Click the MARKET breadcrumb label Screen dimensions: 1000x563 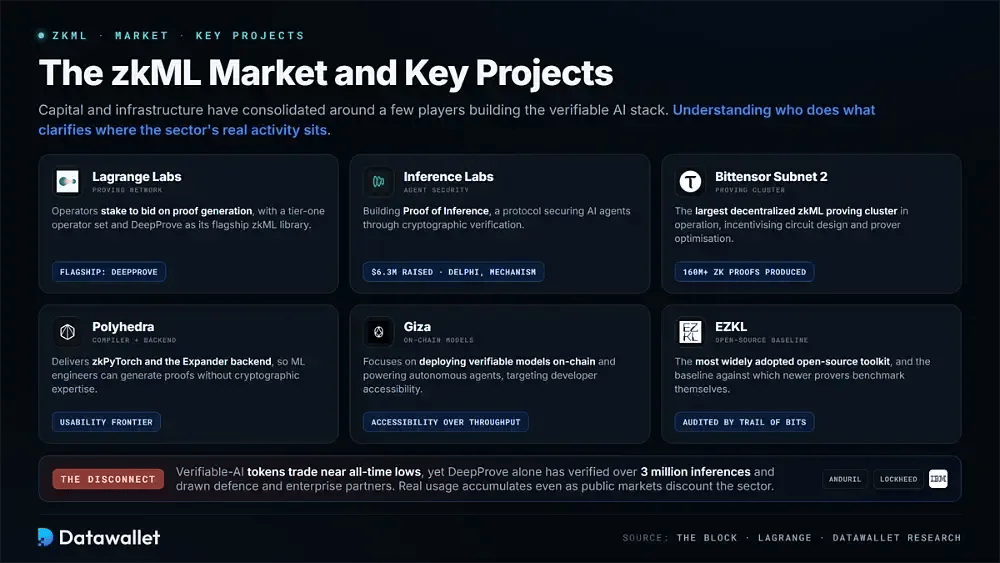142,36
